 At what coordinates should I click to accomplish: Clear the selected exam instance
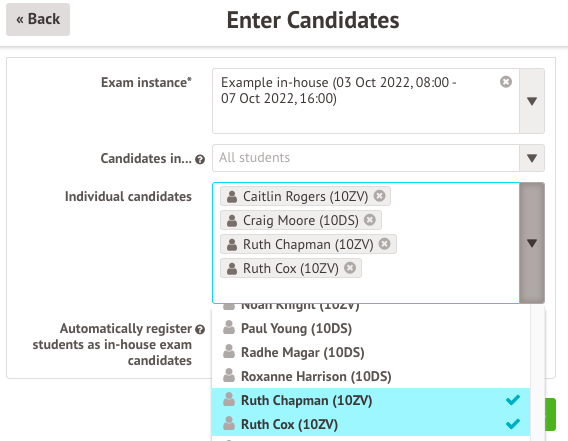506,82
